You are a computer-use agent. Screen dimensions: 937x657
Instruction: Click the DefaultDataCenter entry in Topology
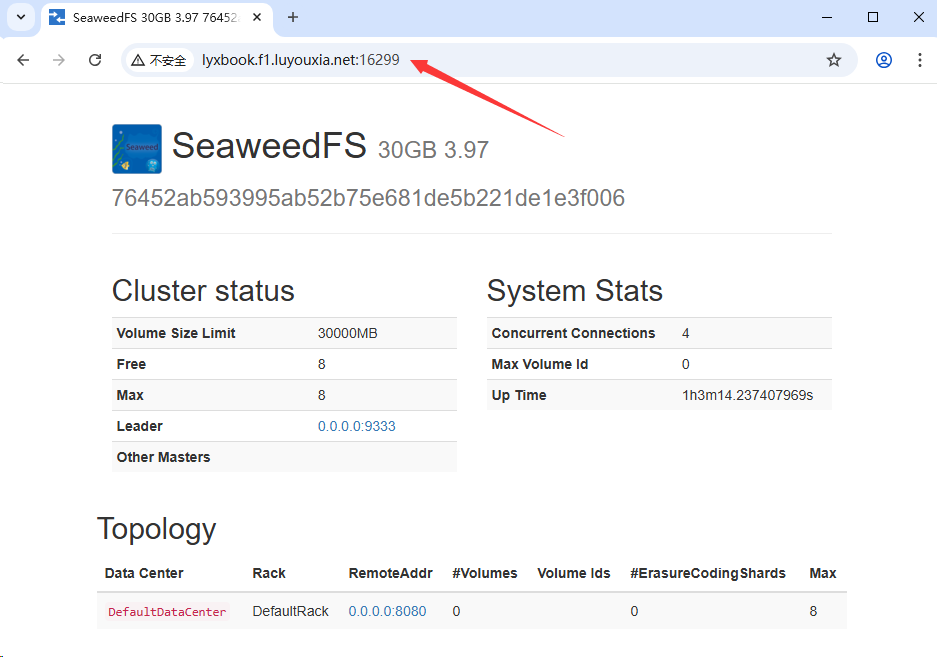coord(166,611)
